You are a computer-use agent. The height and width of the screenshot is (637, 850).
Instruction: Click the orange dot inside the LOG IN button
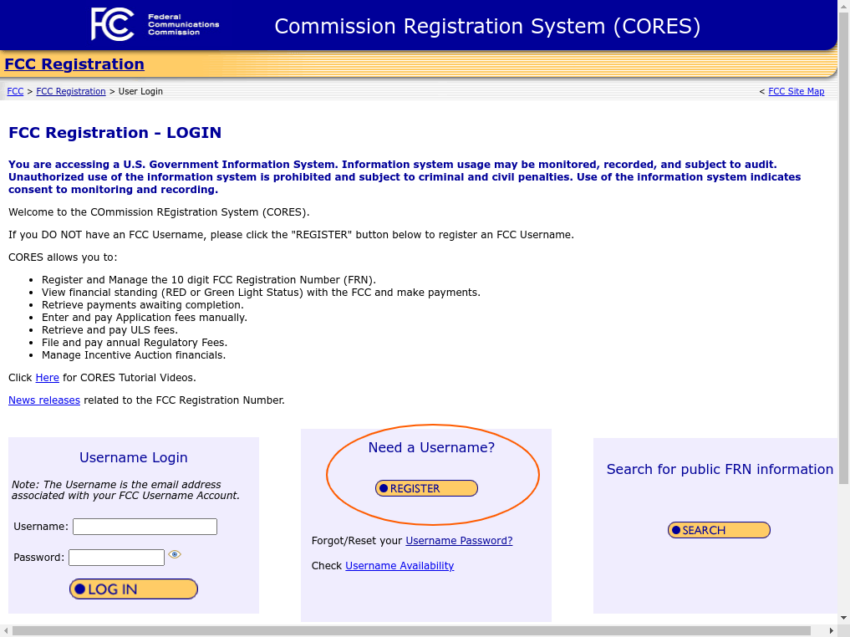(x=80, y=589)
